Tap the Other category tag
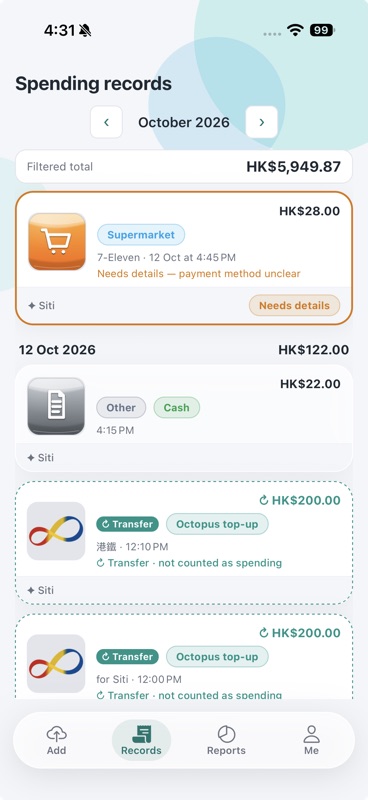This screenshot has height=800, width=368. [121, 408]
